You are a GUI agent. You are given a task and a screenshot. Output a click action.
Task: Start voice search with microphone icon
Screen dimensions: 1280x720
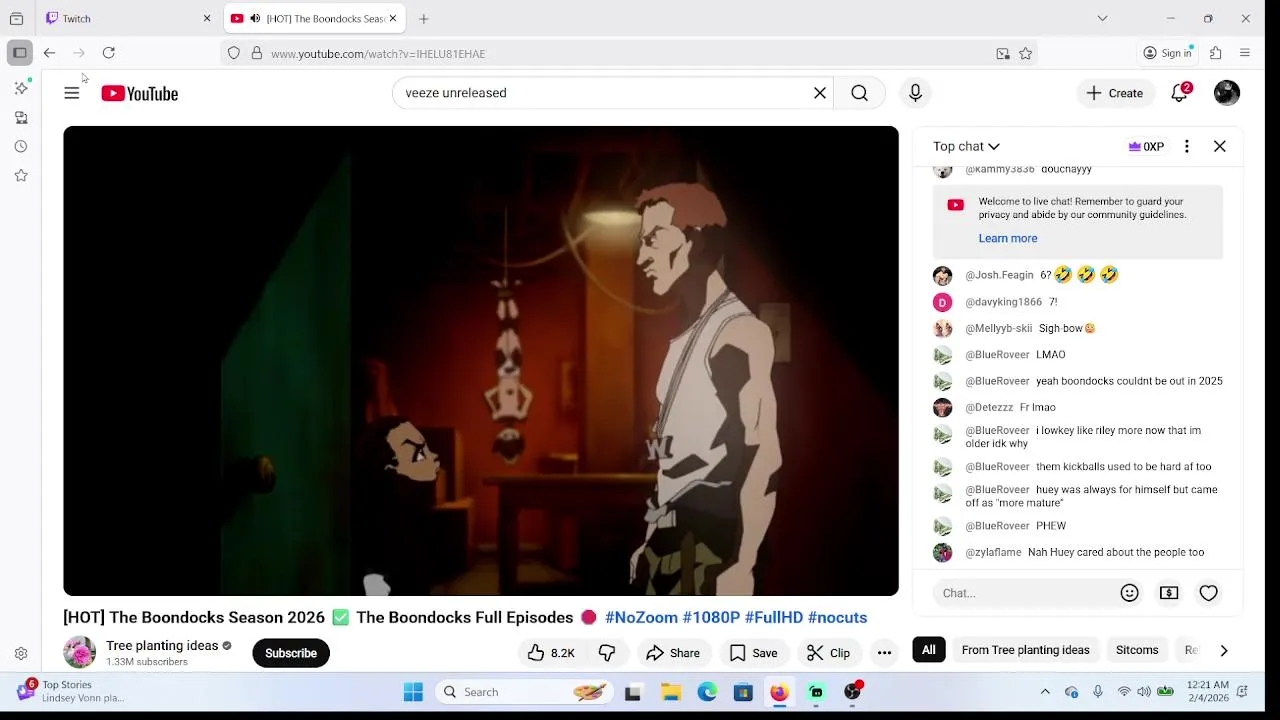tap(915, 93)
